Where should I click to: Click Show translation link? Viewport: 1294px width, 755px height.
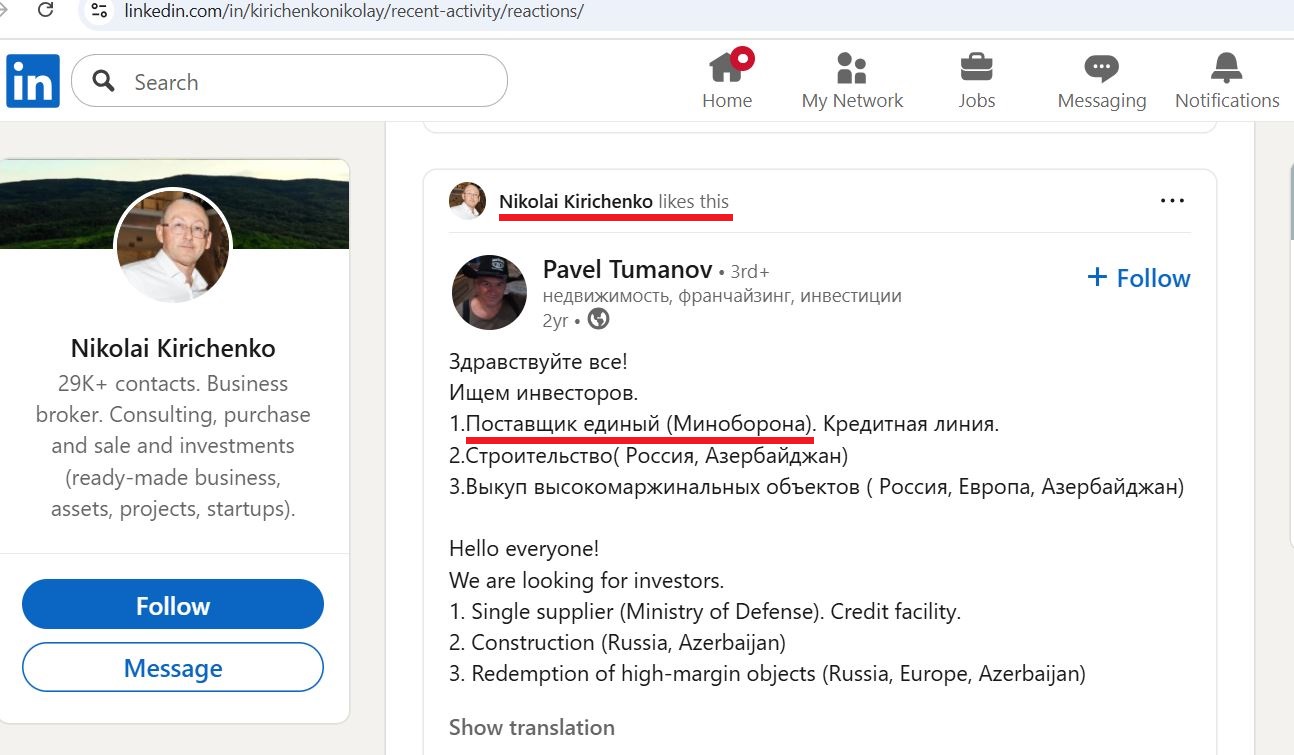[532, 727]
